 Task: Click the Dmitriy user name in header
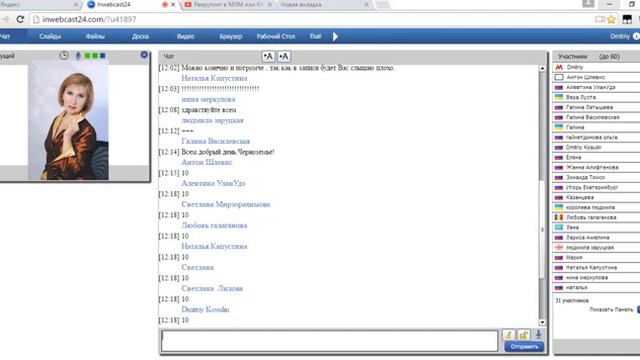(x=620, y=36)
